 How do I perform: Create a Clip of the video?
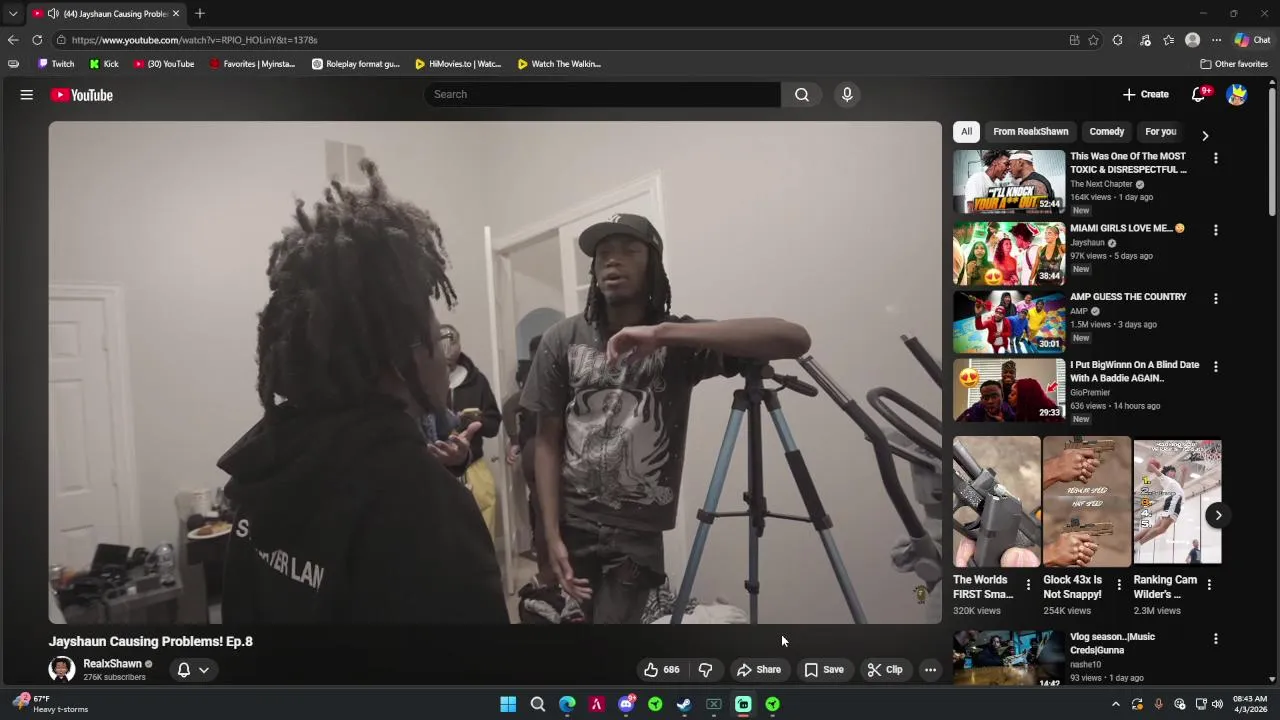click(885, 670)
